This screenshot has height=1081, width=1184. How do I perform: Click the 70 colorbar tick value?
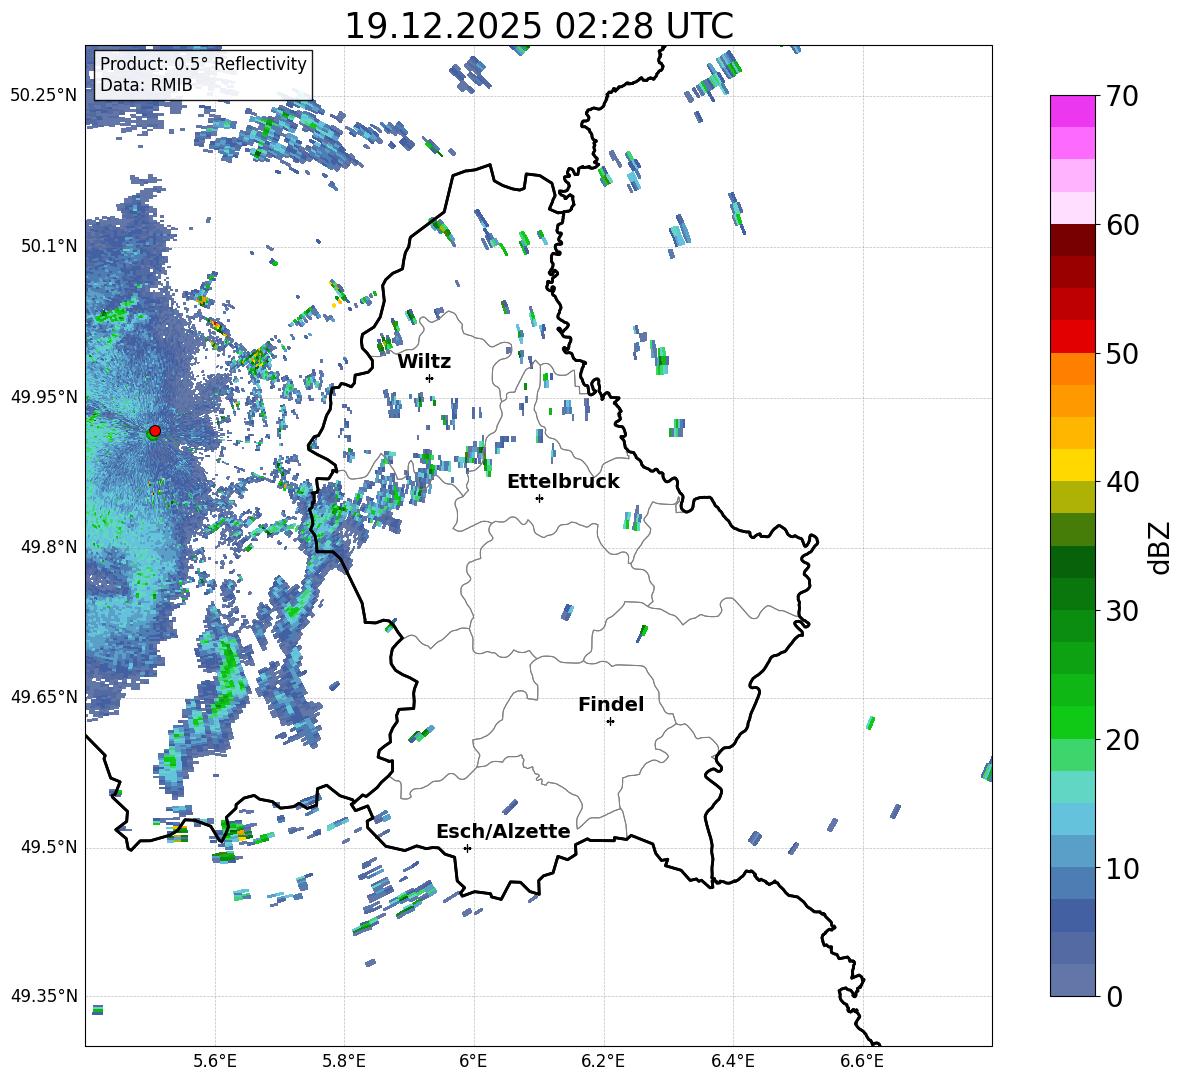pyautogui.click(x=1122, y=96)
